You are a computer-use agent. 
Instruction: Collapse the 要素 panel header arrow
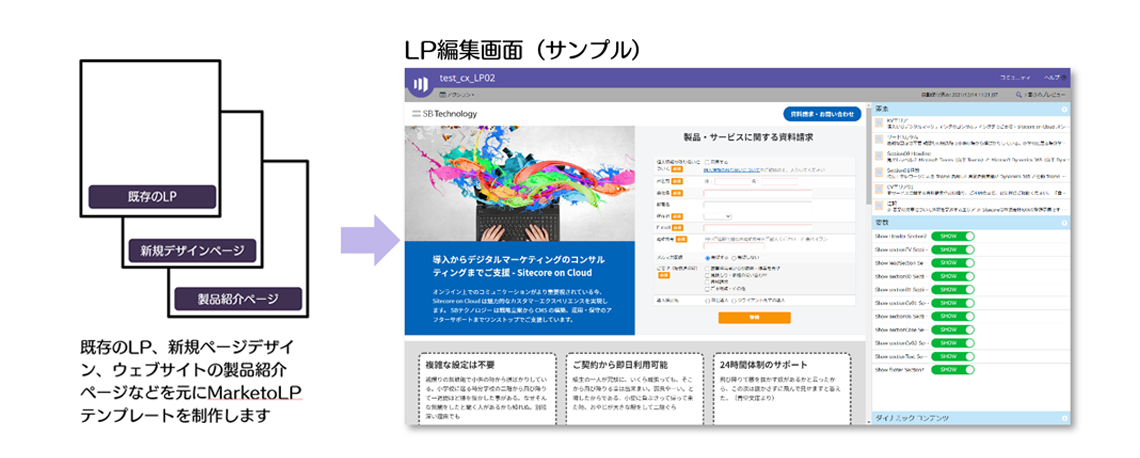coord(1064,110)
